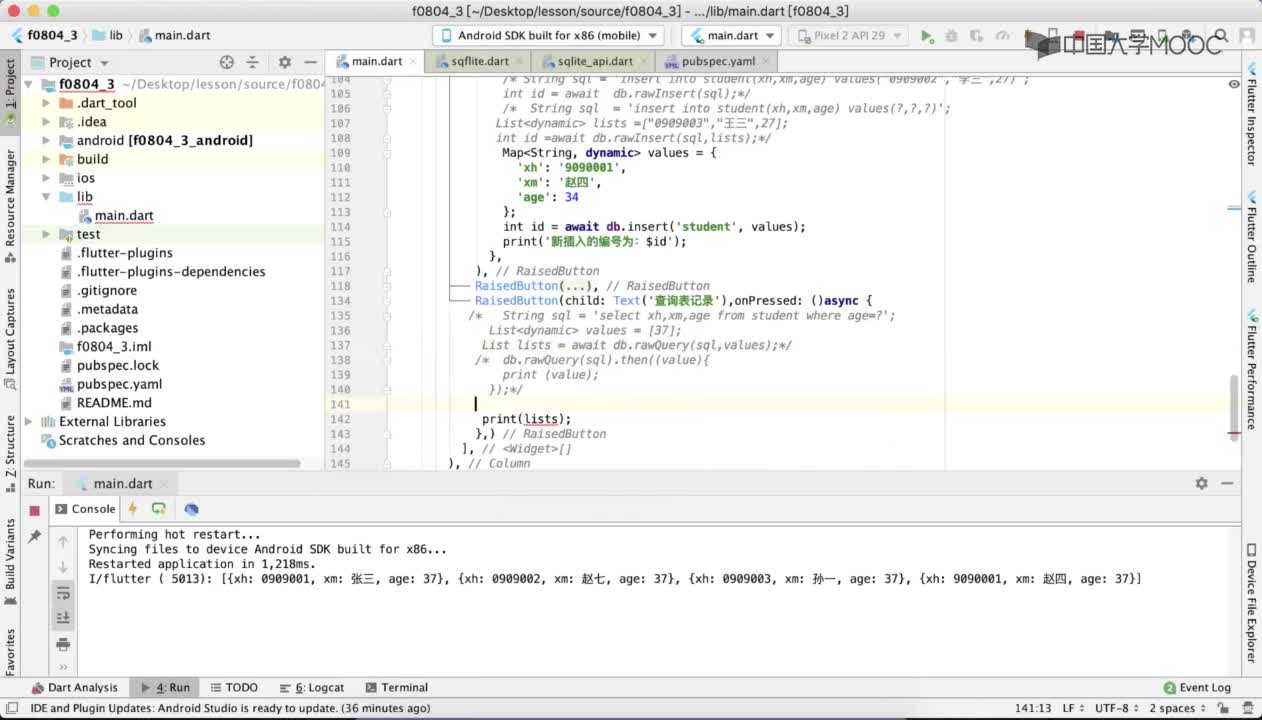Trigger Flutter hot restart icon
This screenshot has height=720, width=1262.
[157, 509]
